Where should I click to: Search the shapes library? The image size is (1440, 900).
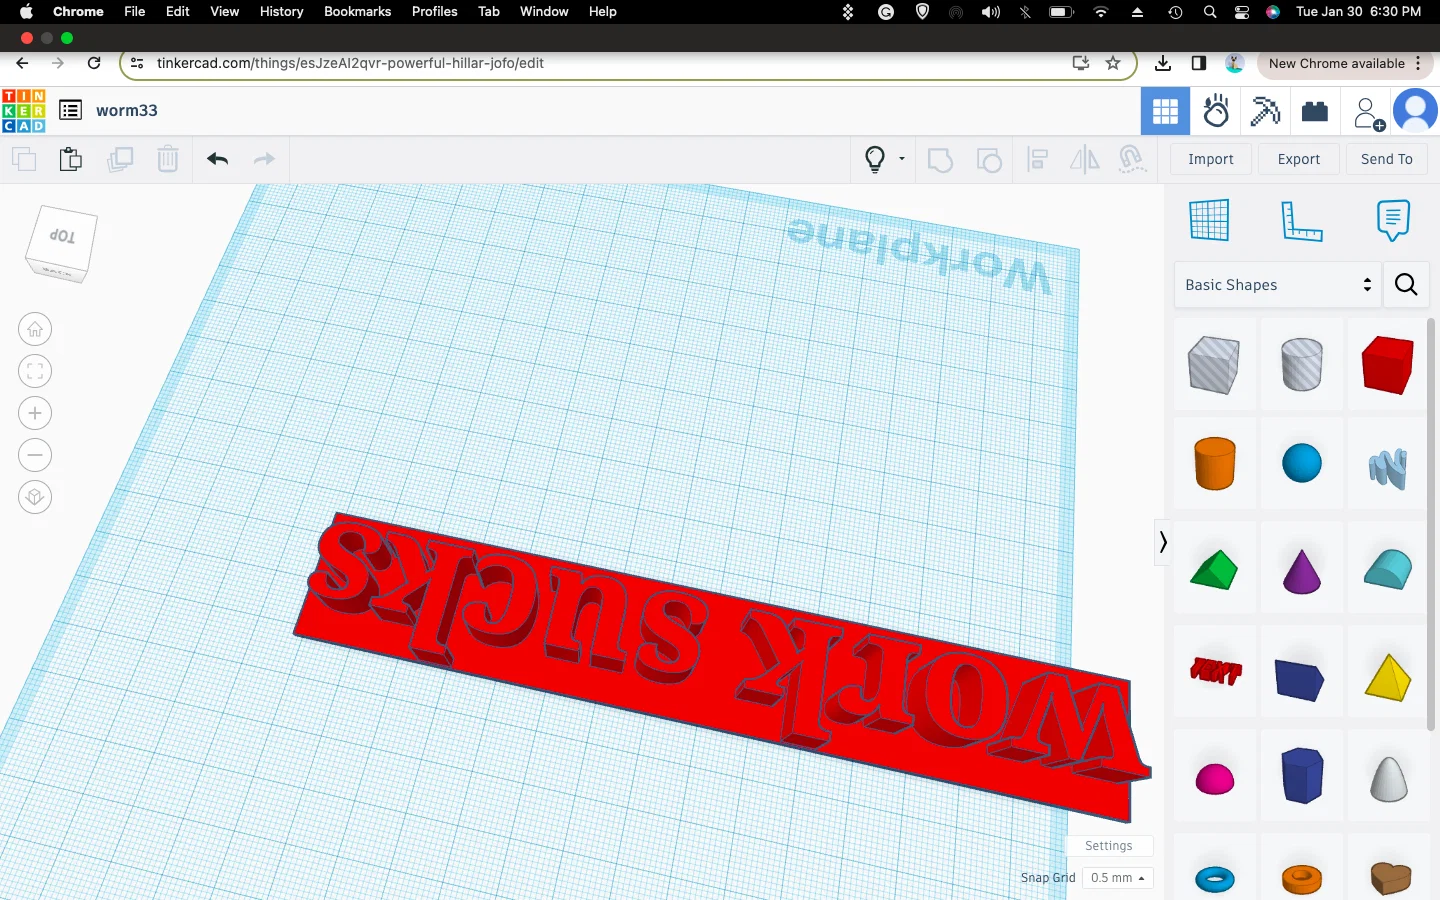[1406, 285]
